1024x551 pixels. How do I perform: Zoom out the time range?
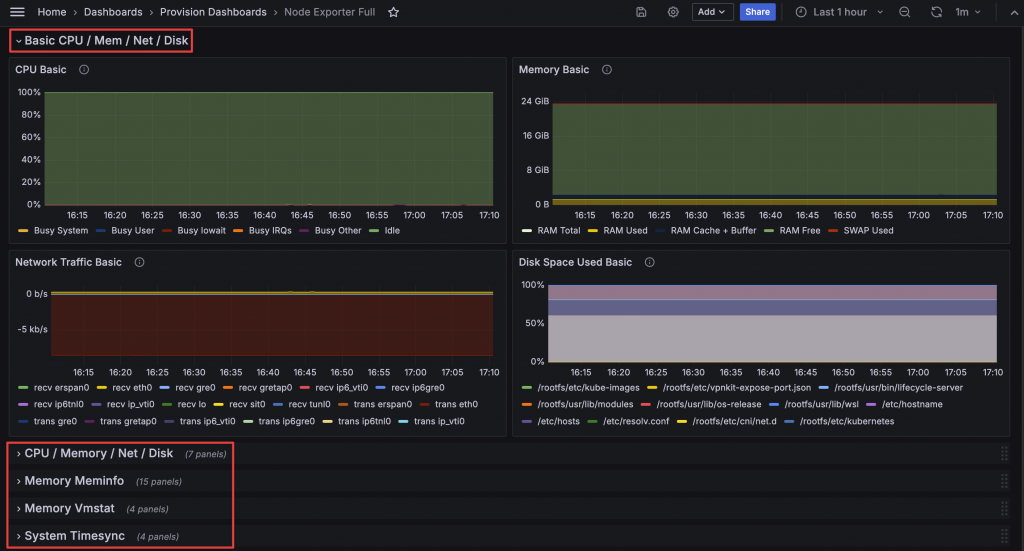(x=904, y=12)
